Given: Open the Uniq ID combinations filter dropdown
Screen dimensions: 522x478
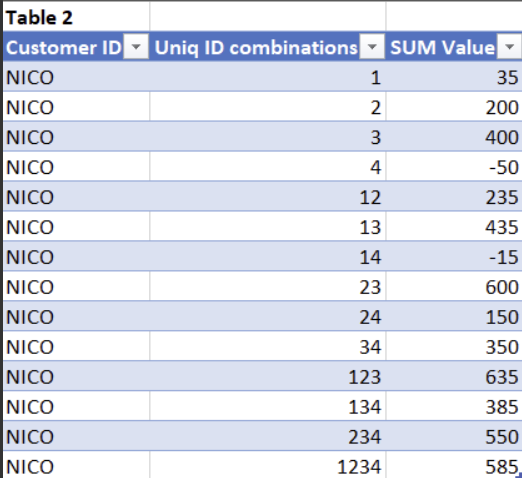Looking at the screenshot, I should [372, 47].
